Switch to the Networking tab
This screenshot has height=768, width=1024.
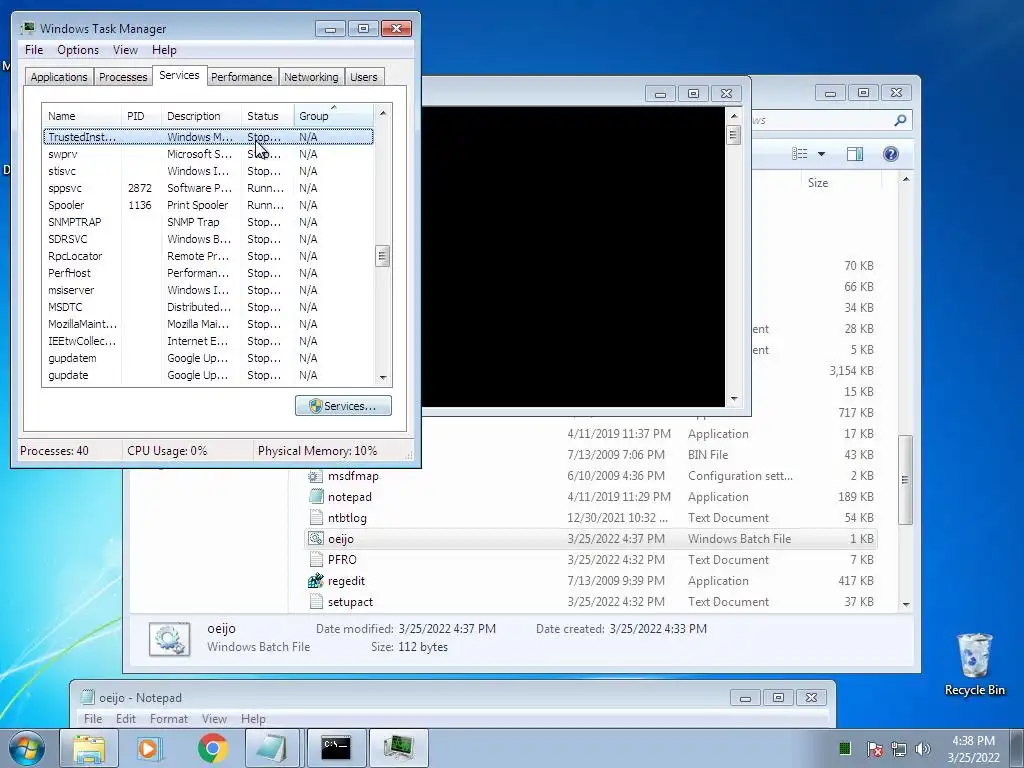coord(311,77)
